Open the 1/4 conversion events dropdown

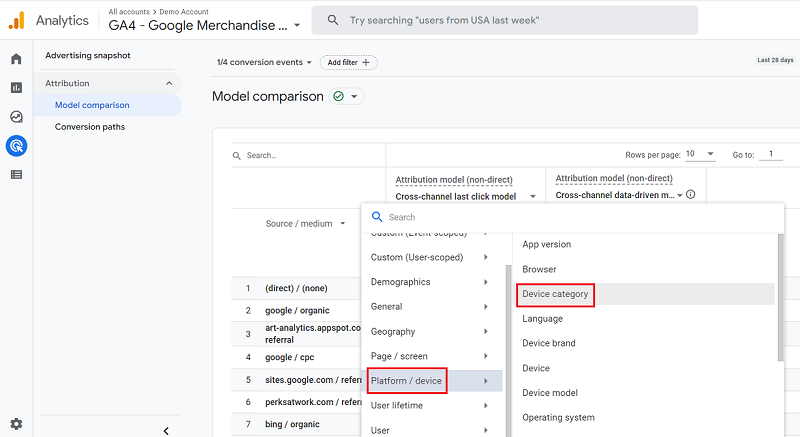click(264, 62)
